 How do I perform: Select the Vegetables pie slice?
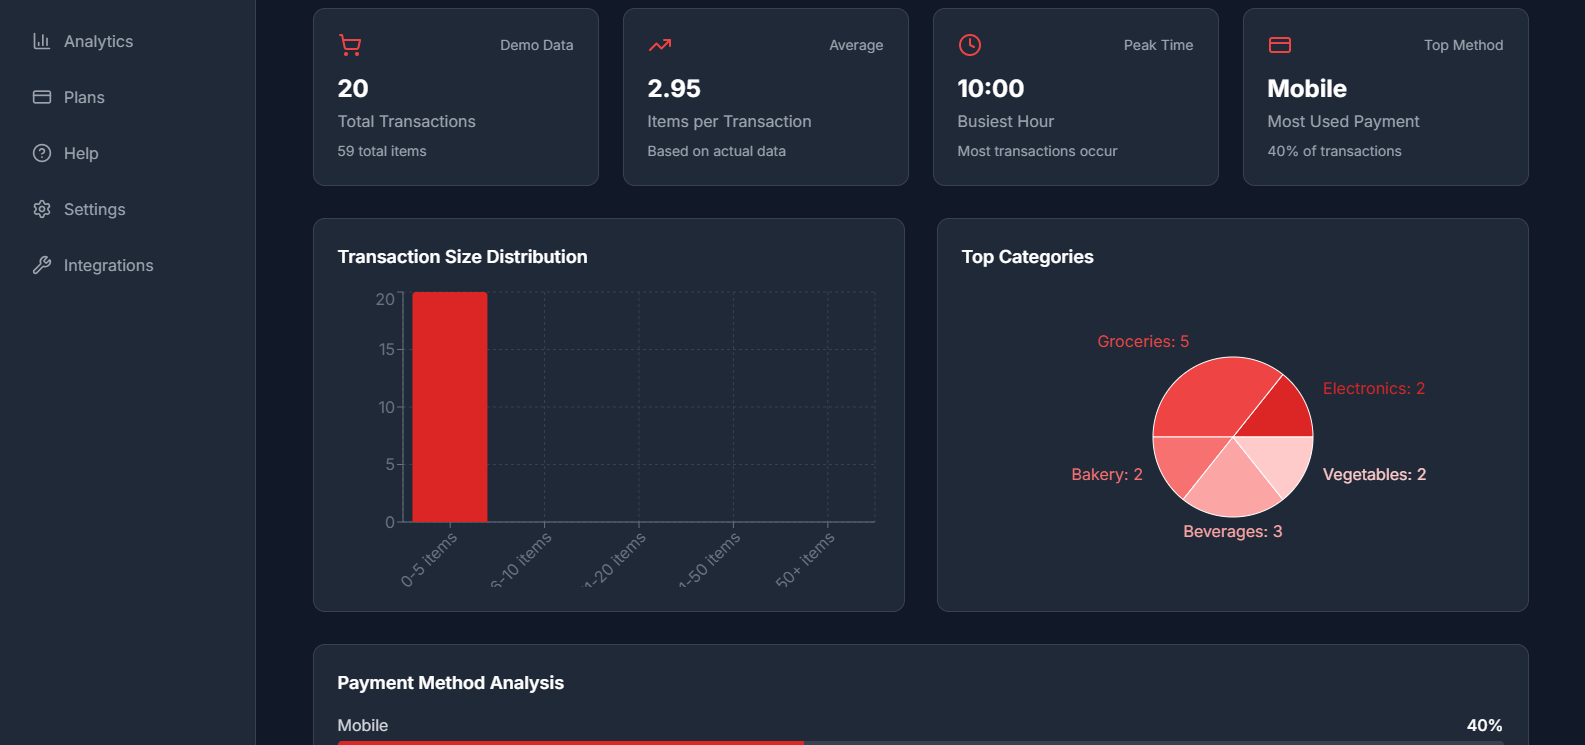tap(1280, 462)
